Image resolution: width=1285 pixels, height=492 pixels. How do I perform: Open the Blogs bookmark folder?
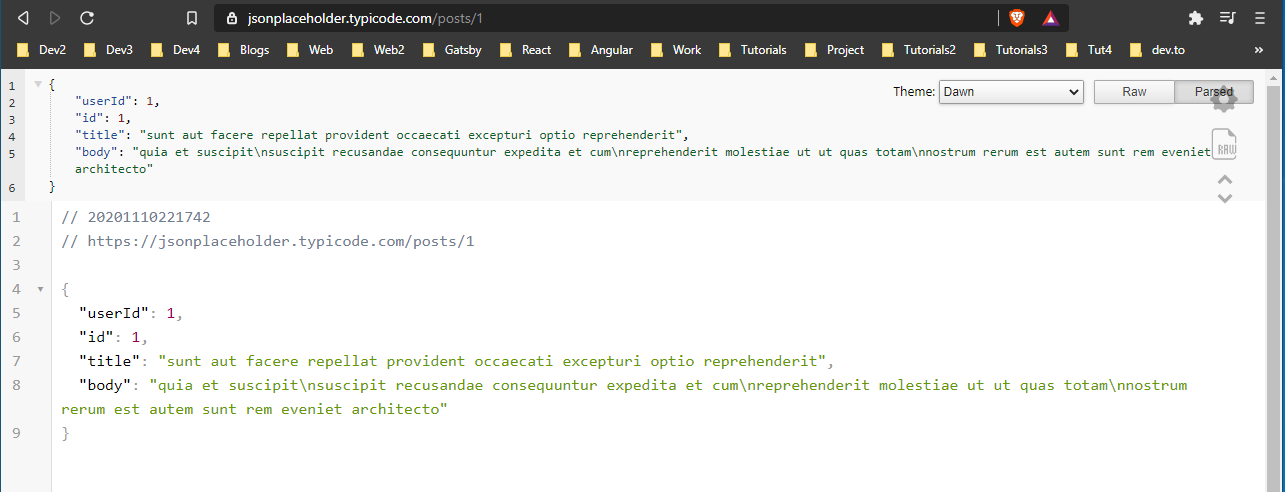(x=243, y=50)
